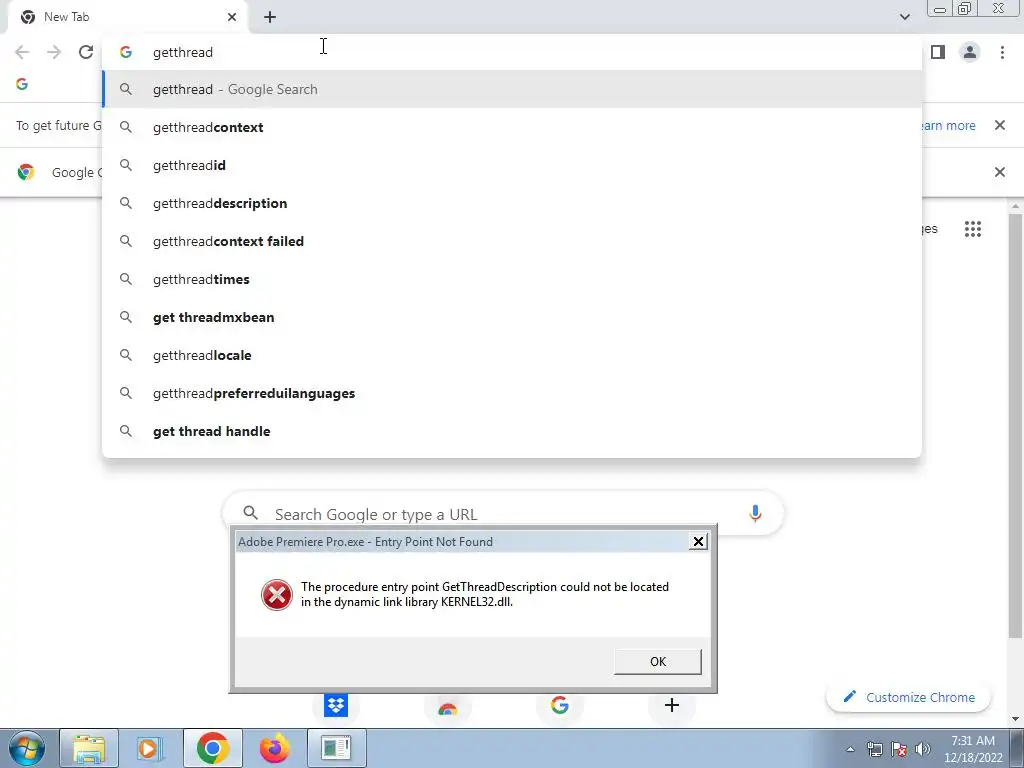
Task: Select the getthreadcontext suggestion
Action: click(512, 127)
